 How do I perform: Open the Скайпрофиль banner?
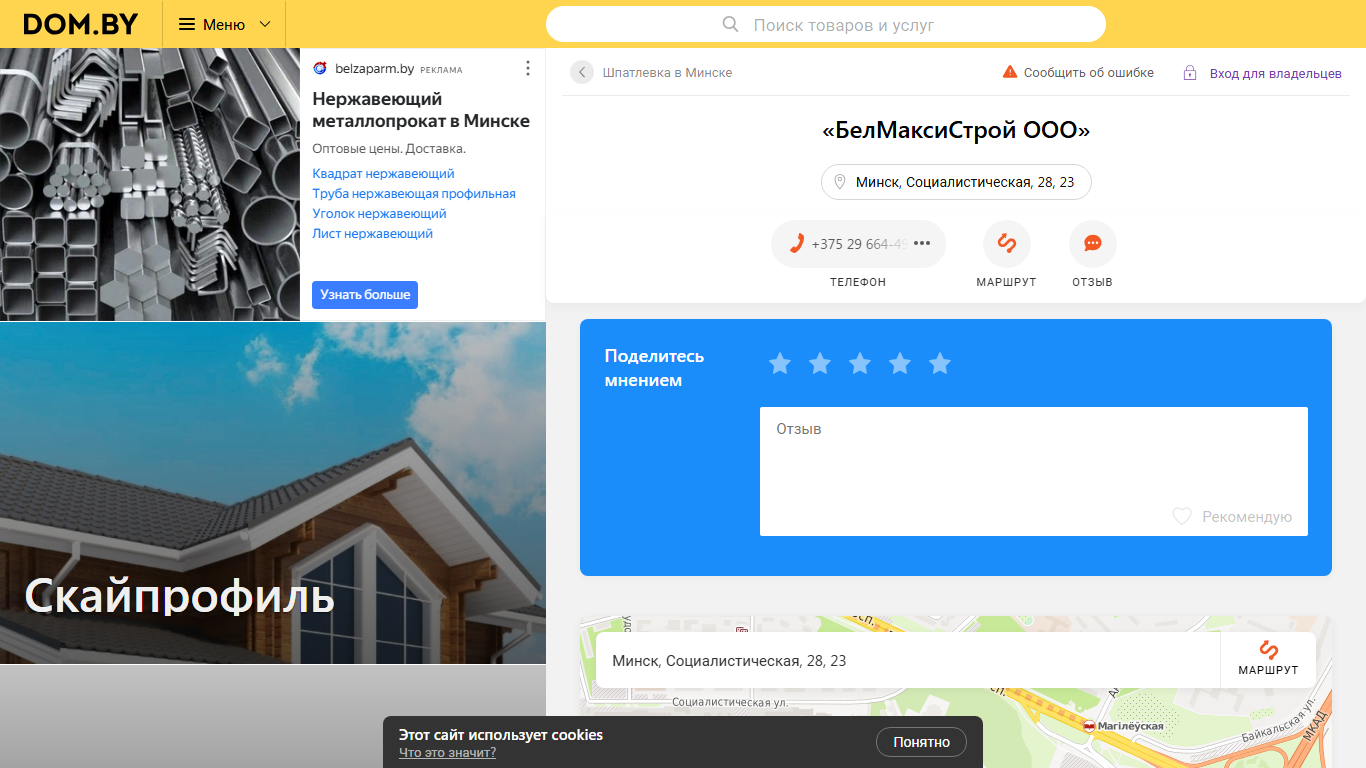(x=273, y=493)
